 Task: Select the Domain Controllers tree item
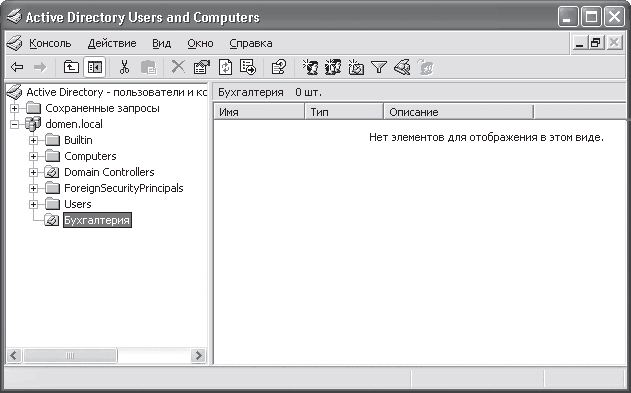pyautogui.click(x=109, y=173)
